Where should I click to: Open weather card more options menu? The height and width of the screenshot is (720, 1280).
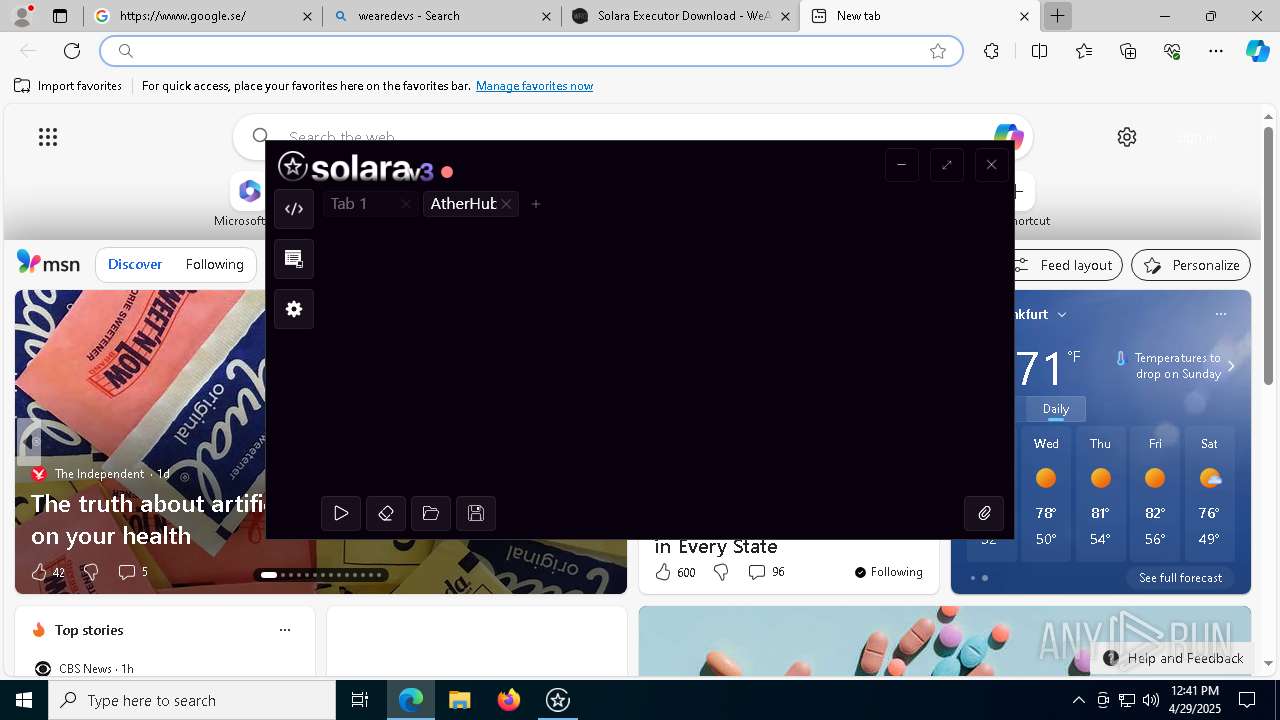point(1220,314)
